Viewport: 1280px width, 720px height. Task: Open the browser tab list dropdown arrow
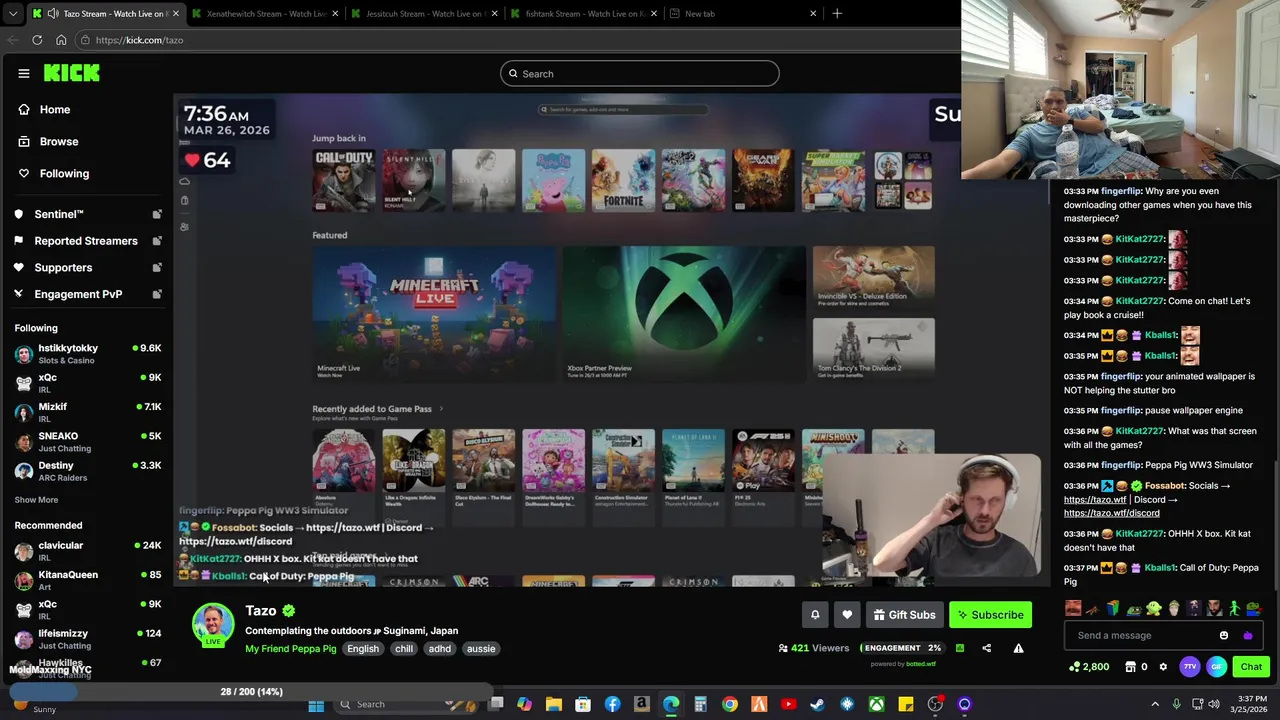tap(12, 14)
